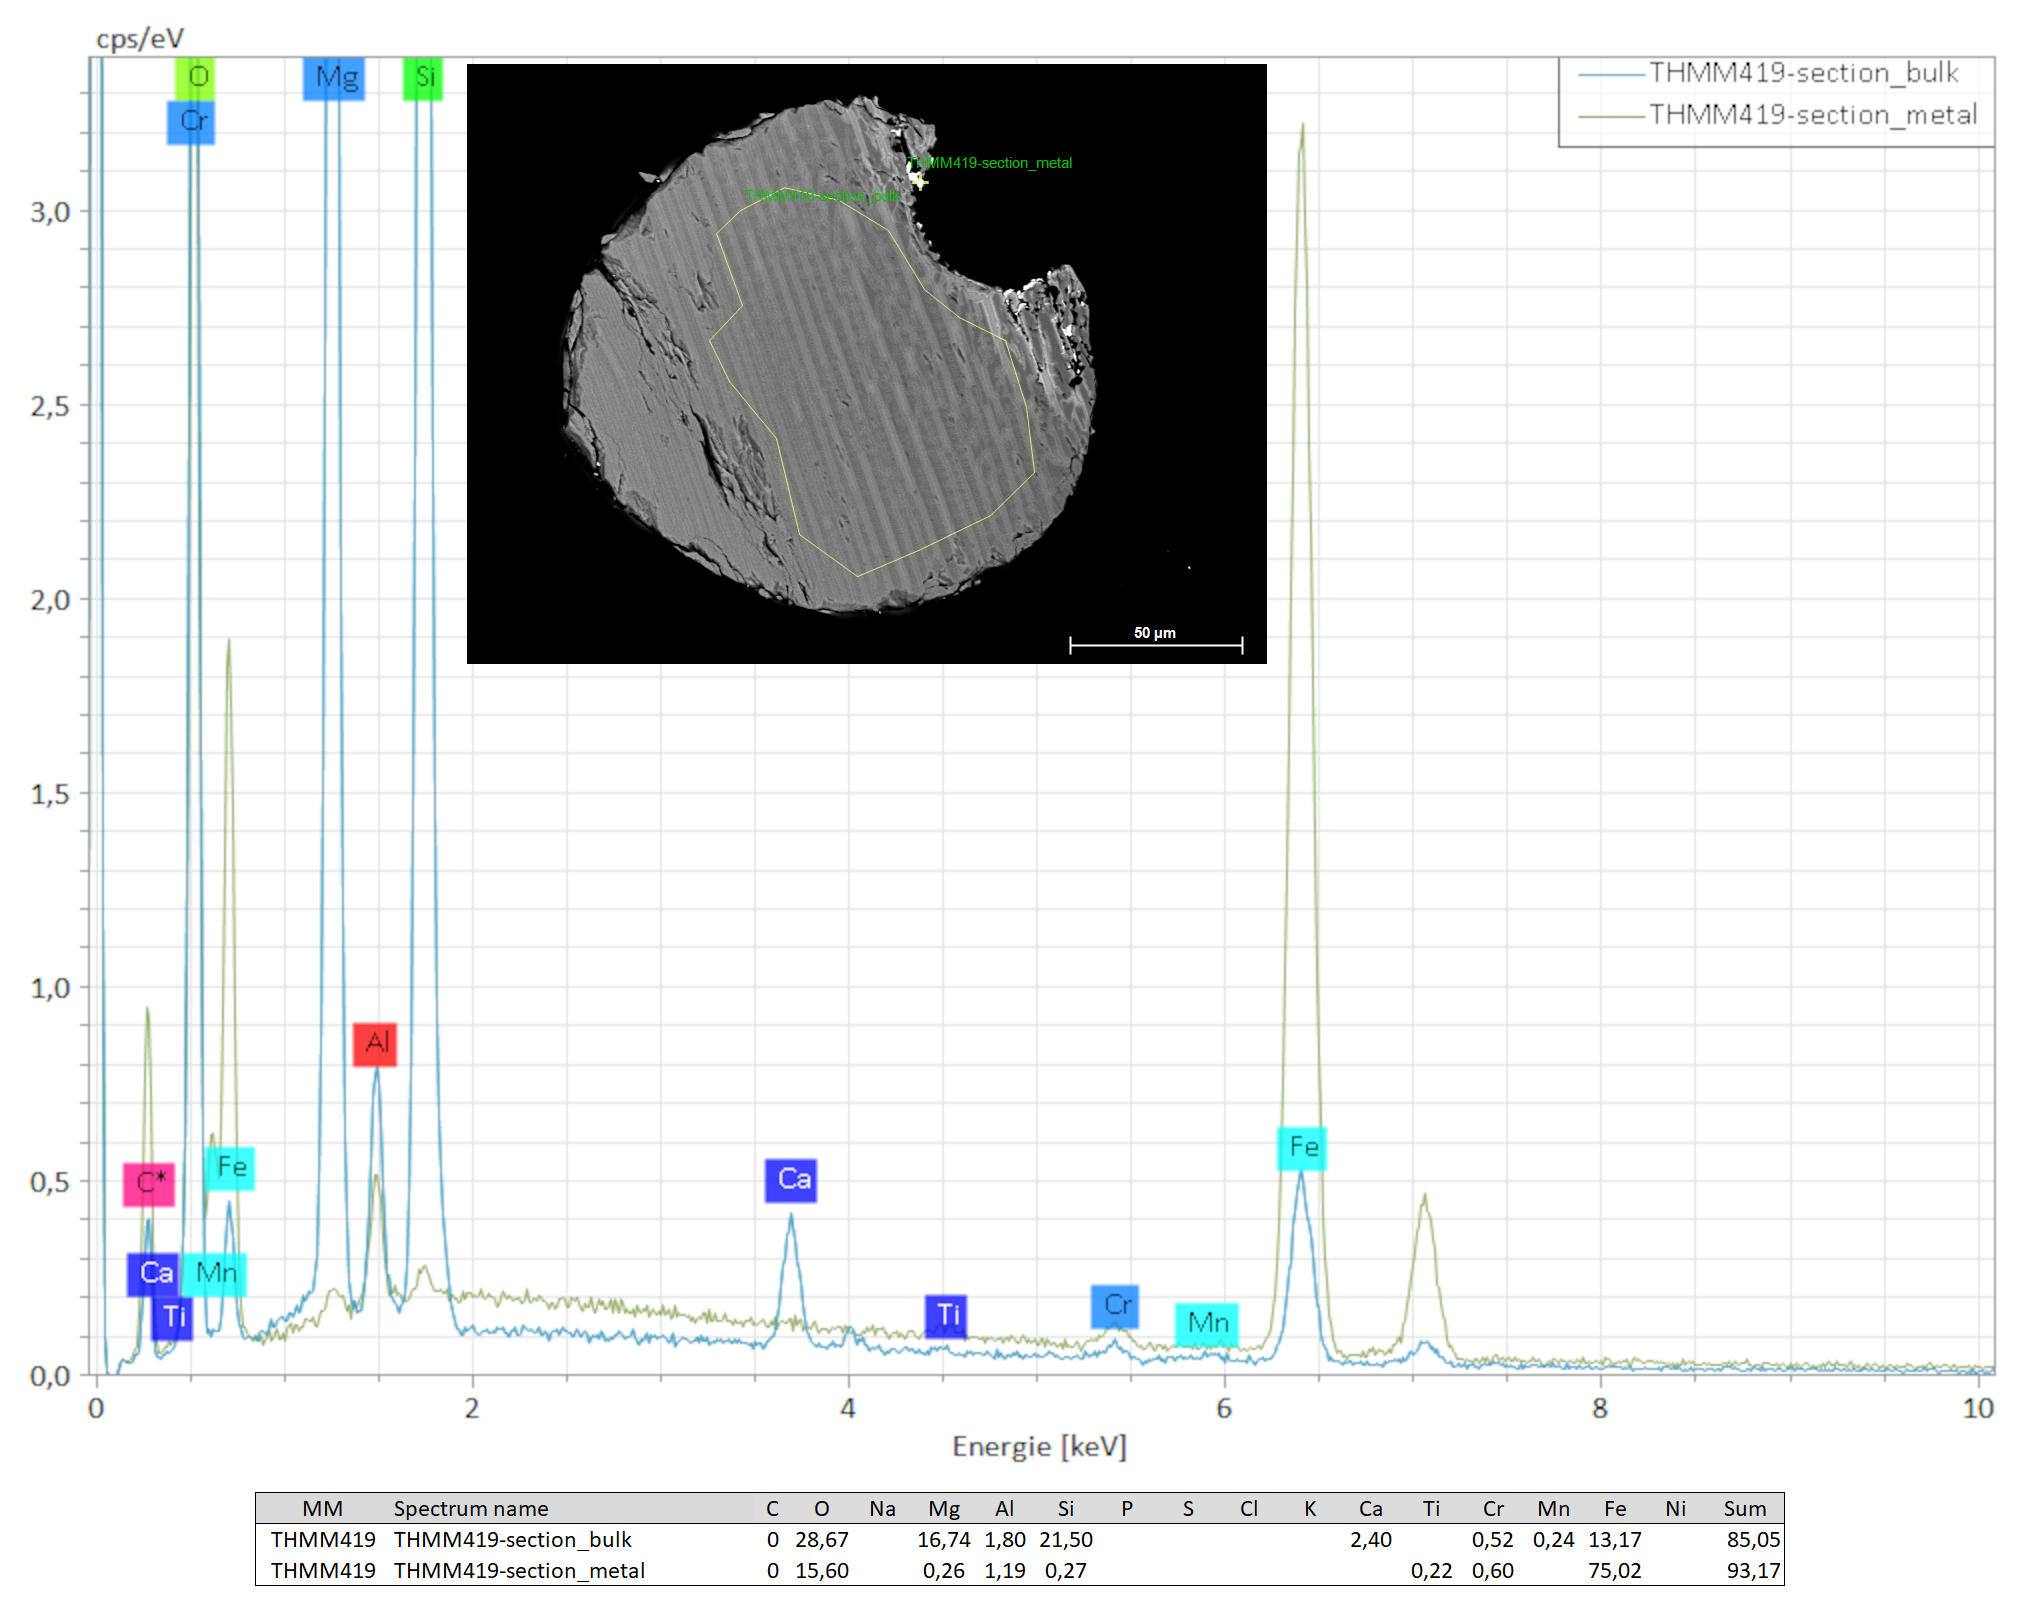The image size is (2026, 1605).
Task: Click the Fe value 75,02 cell
Action: [x=1614, y=1570]
